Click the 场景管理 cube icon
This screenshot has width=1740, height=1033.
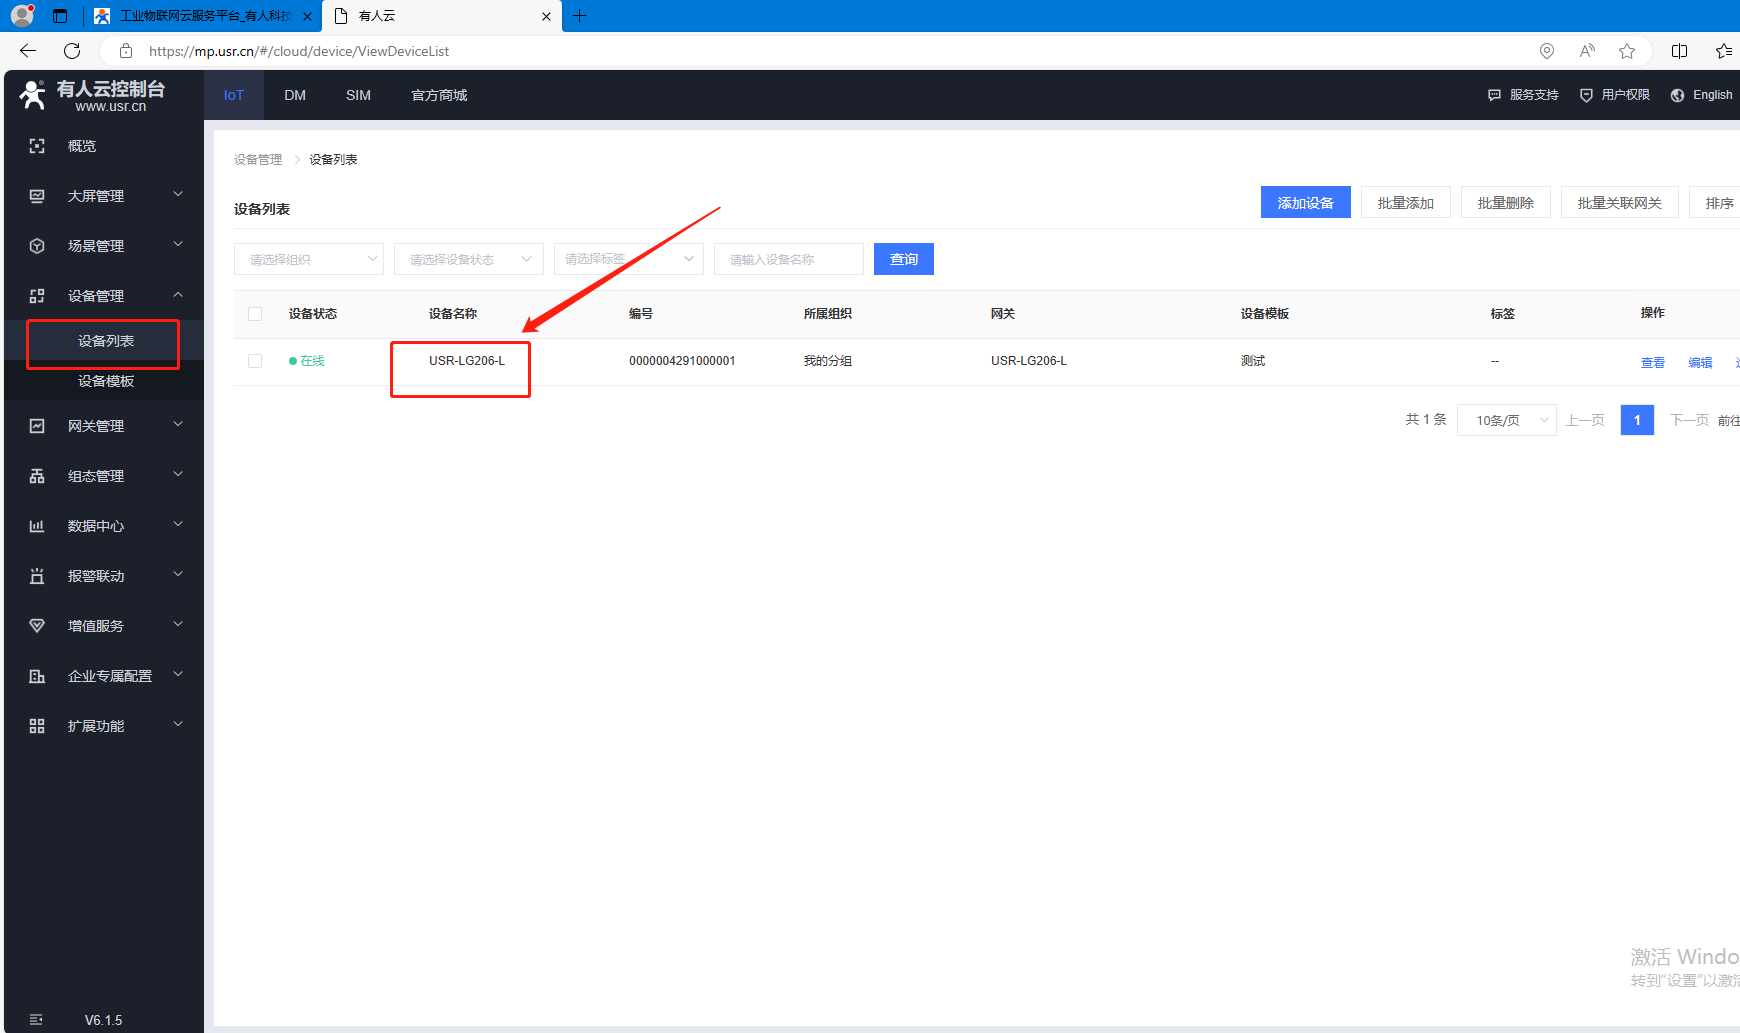pos(37,246)
